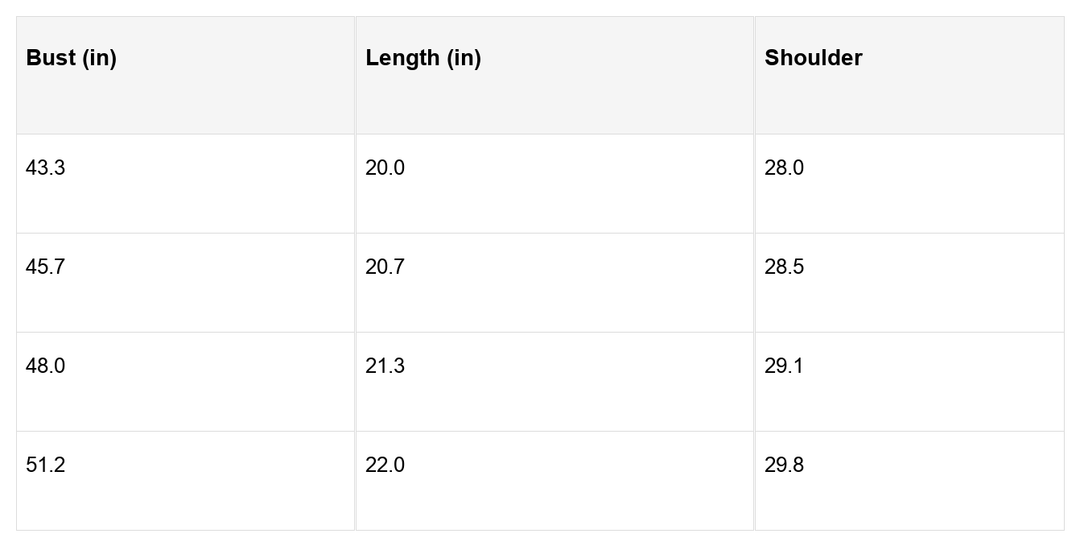
Task: Select the 43.3 bust cell
Action: coord(46,168)
